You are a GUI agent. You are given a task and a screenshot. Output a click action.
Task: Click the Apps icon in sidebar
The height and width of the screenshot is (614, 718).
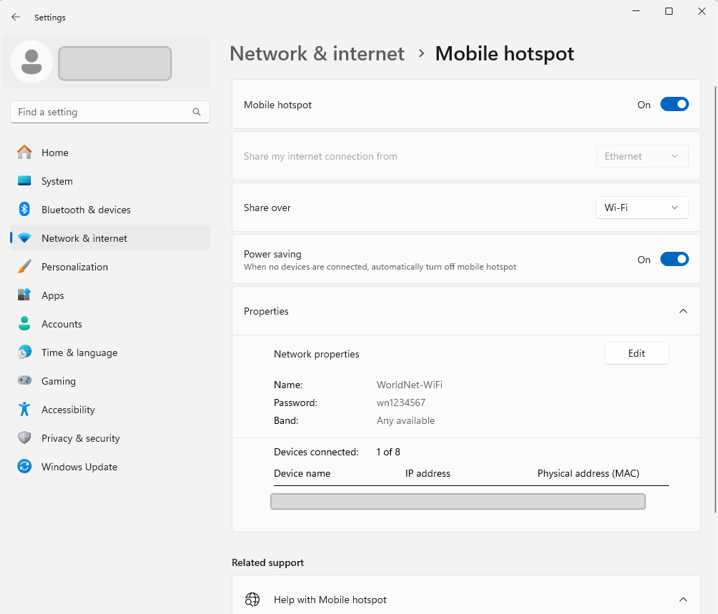point(25,295)
